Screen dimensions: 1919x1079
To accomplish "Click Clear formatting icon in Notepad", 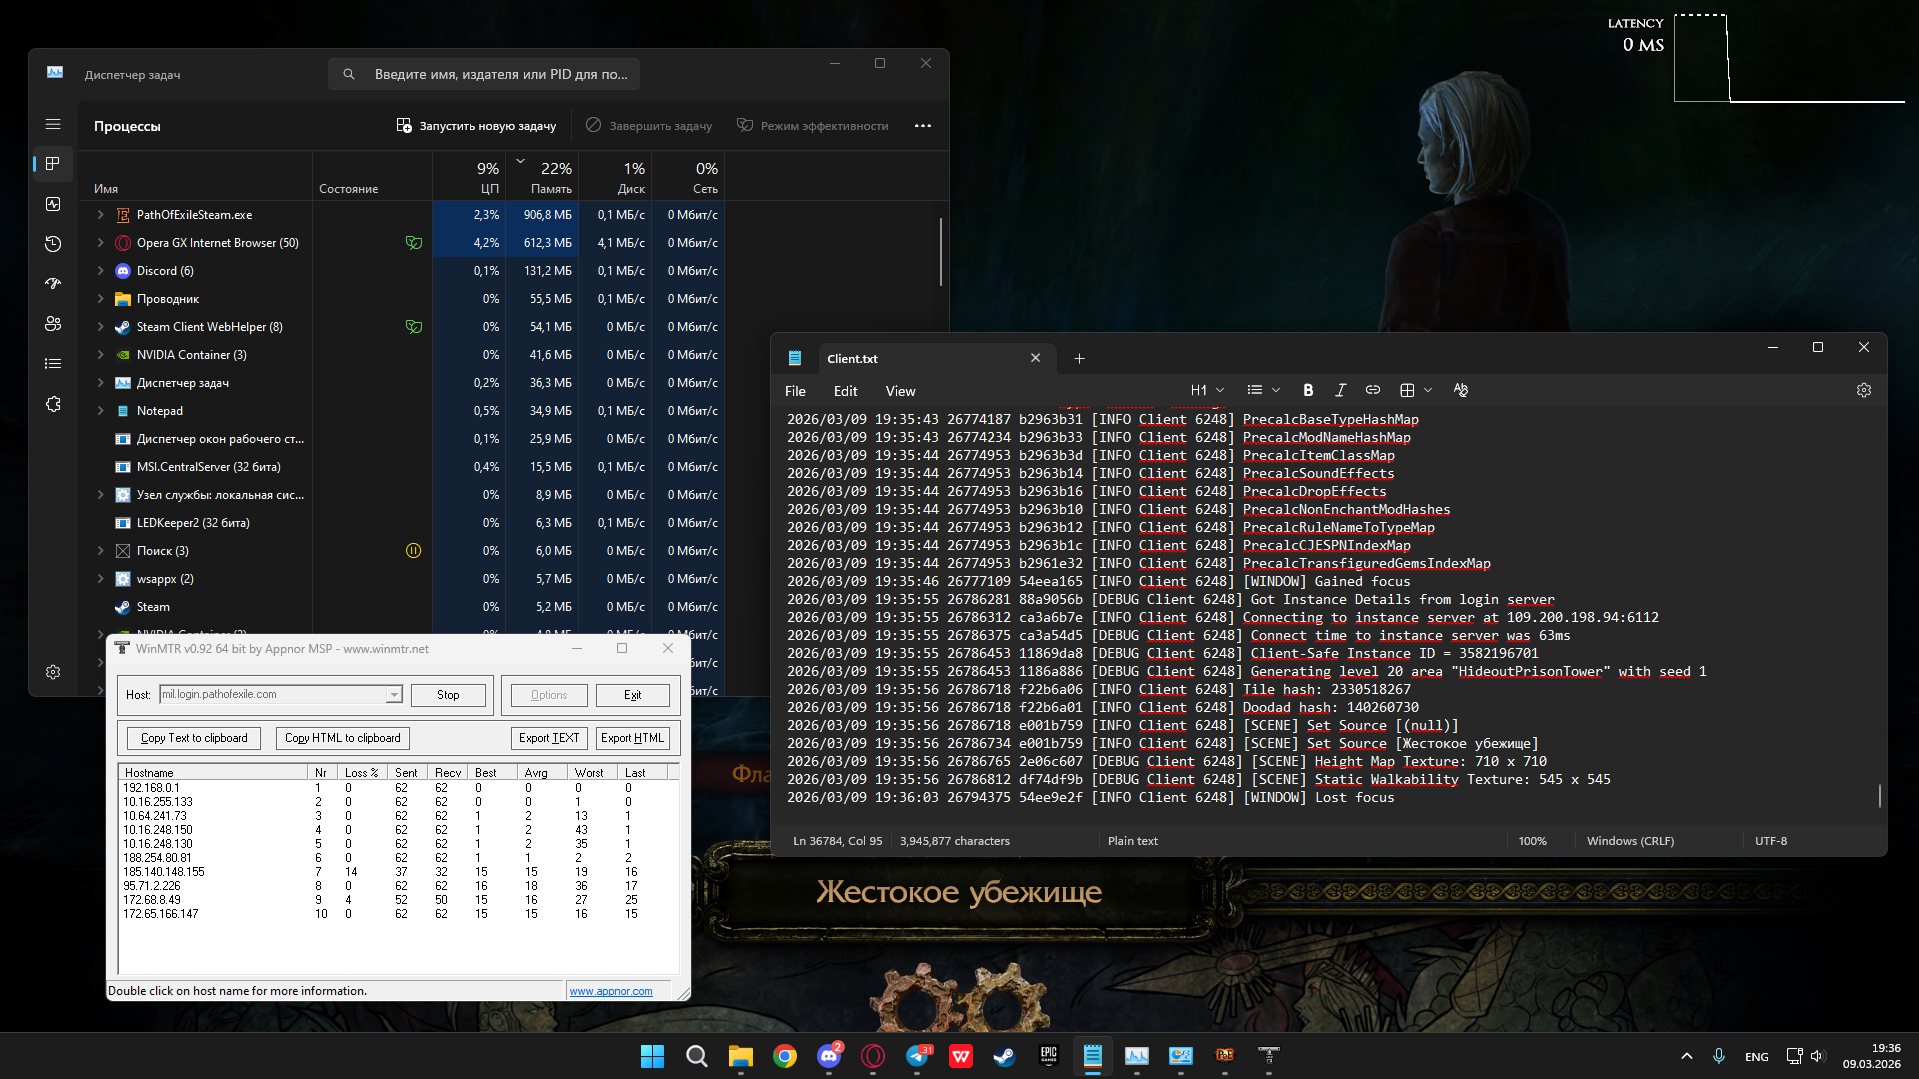I will tap(1461, 390).
